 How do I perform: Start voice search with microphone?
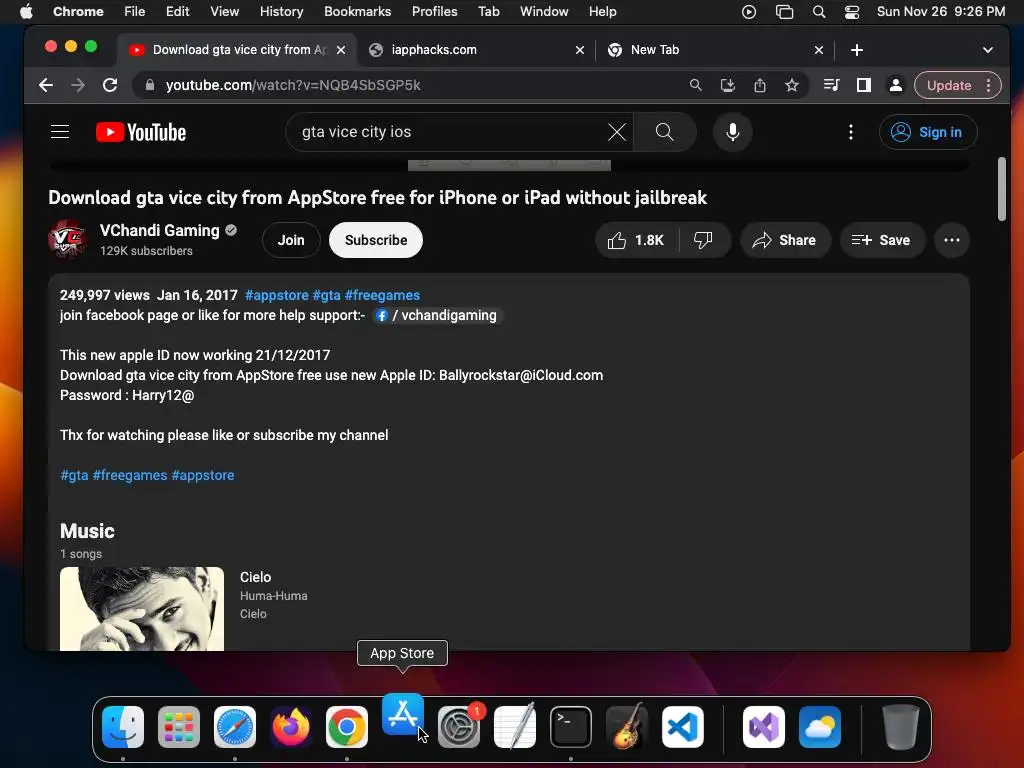click(733, 132)
